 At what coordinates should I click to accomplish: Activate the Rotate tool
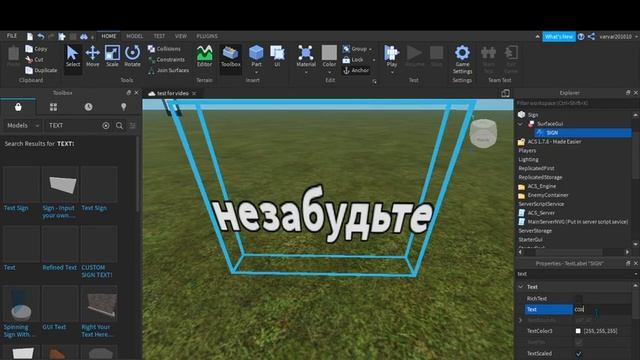point(132,56)
